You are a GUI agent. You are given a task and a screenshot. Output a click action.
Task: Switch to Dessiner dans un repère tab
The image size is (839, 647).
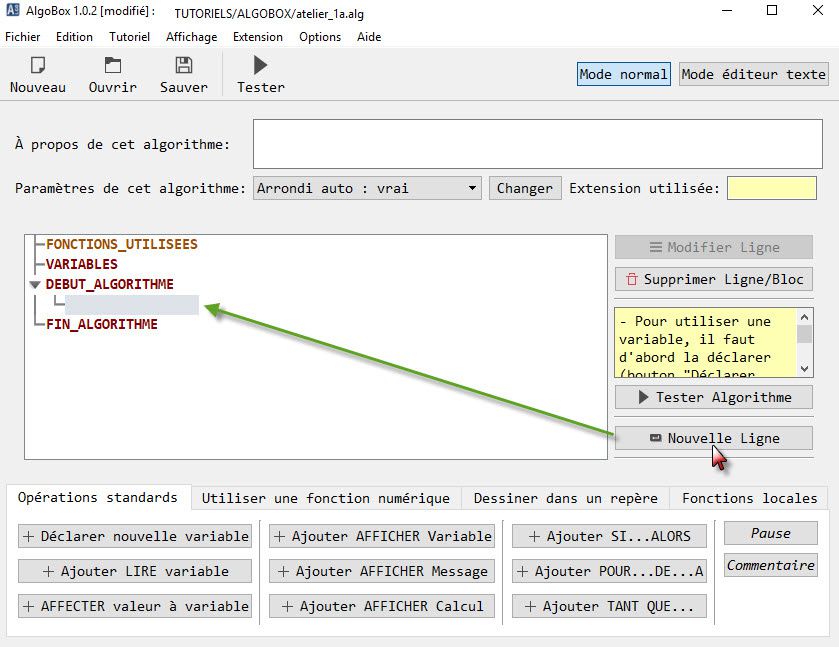pos(566,498)
